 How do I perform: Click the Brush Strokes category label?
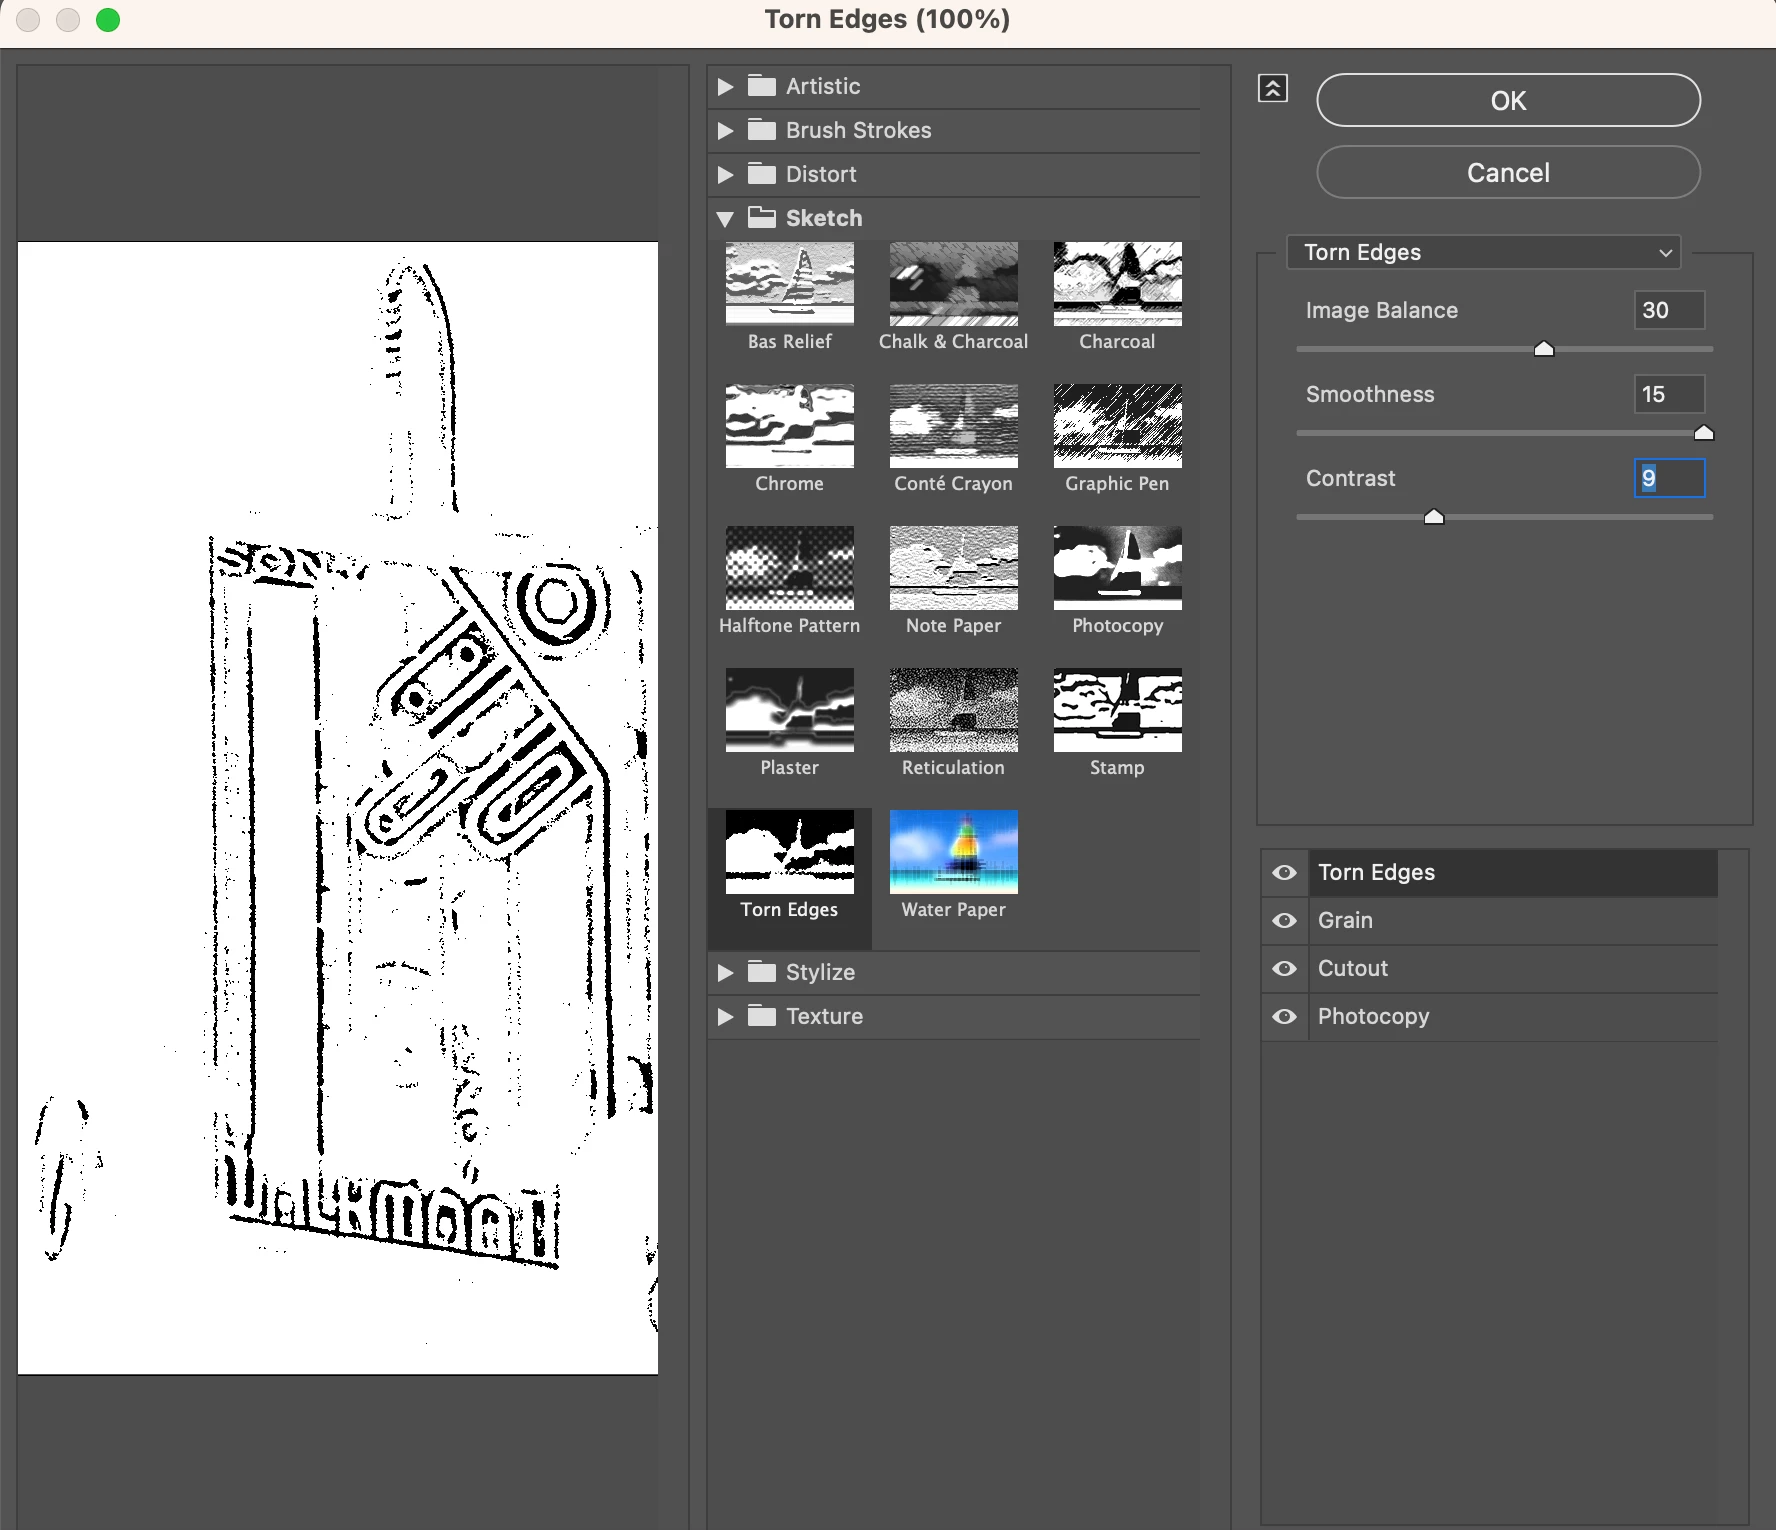tap(859, 130)
